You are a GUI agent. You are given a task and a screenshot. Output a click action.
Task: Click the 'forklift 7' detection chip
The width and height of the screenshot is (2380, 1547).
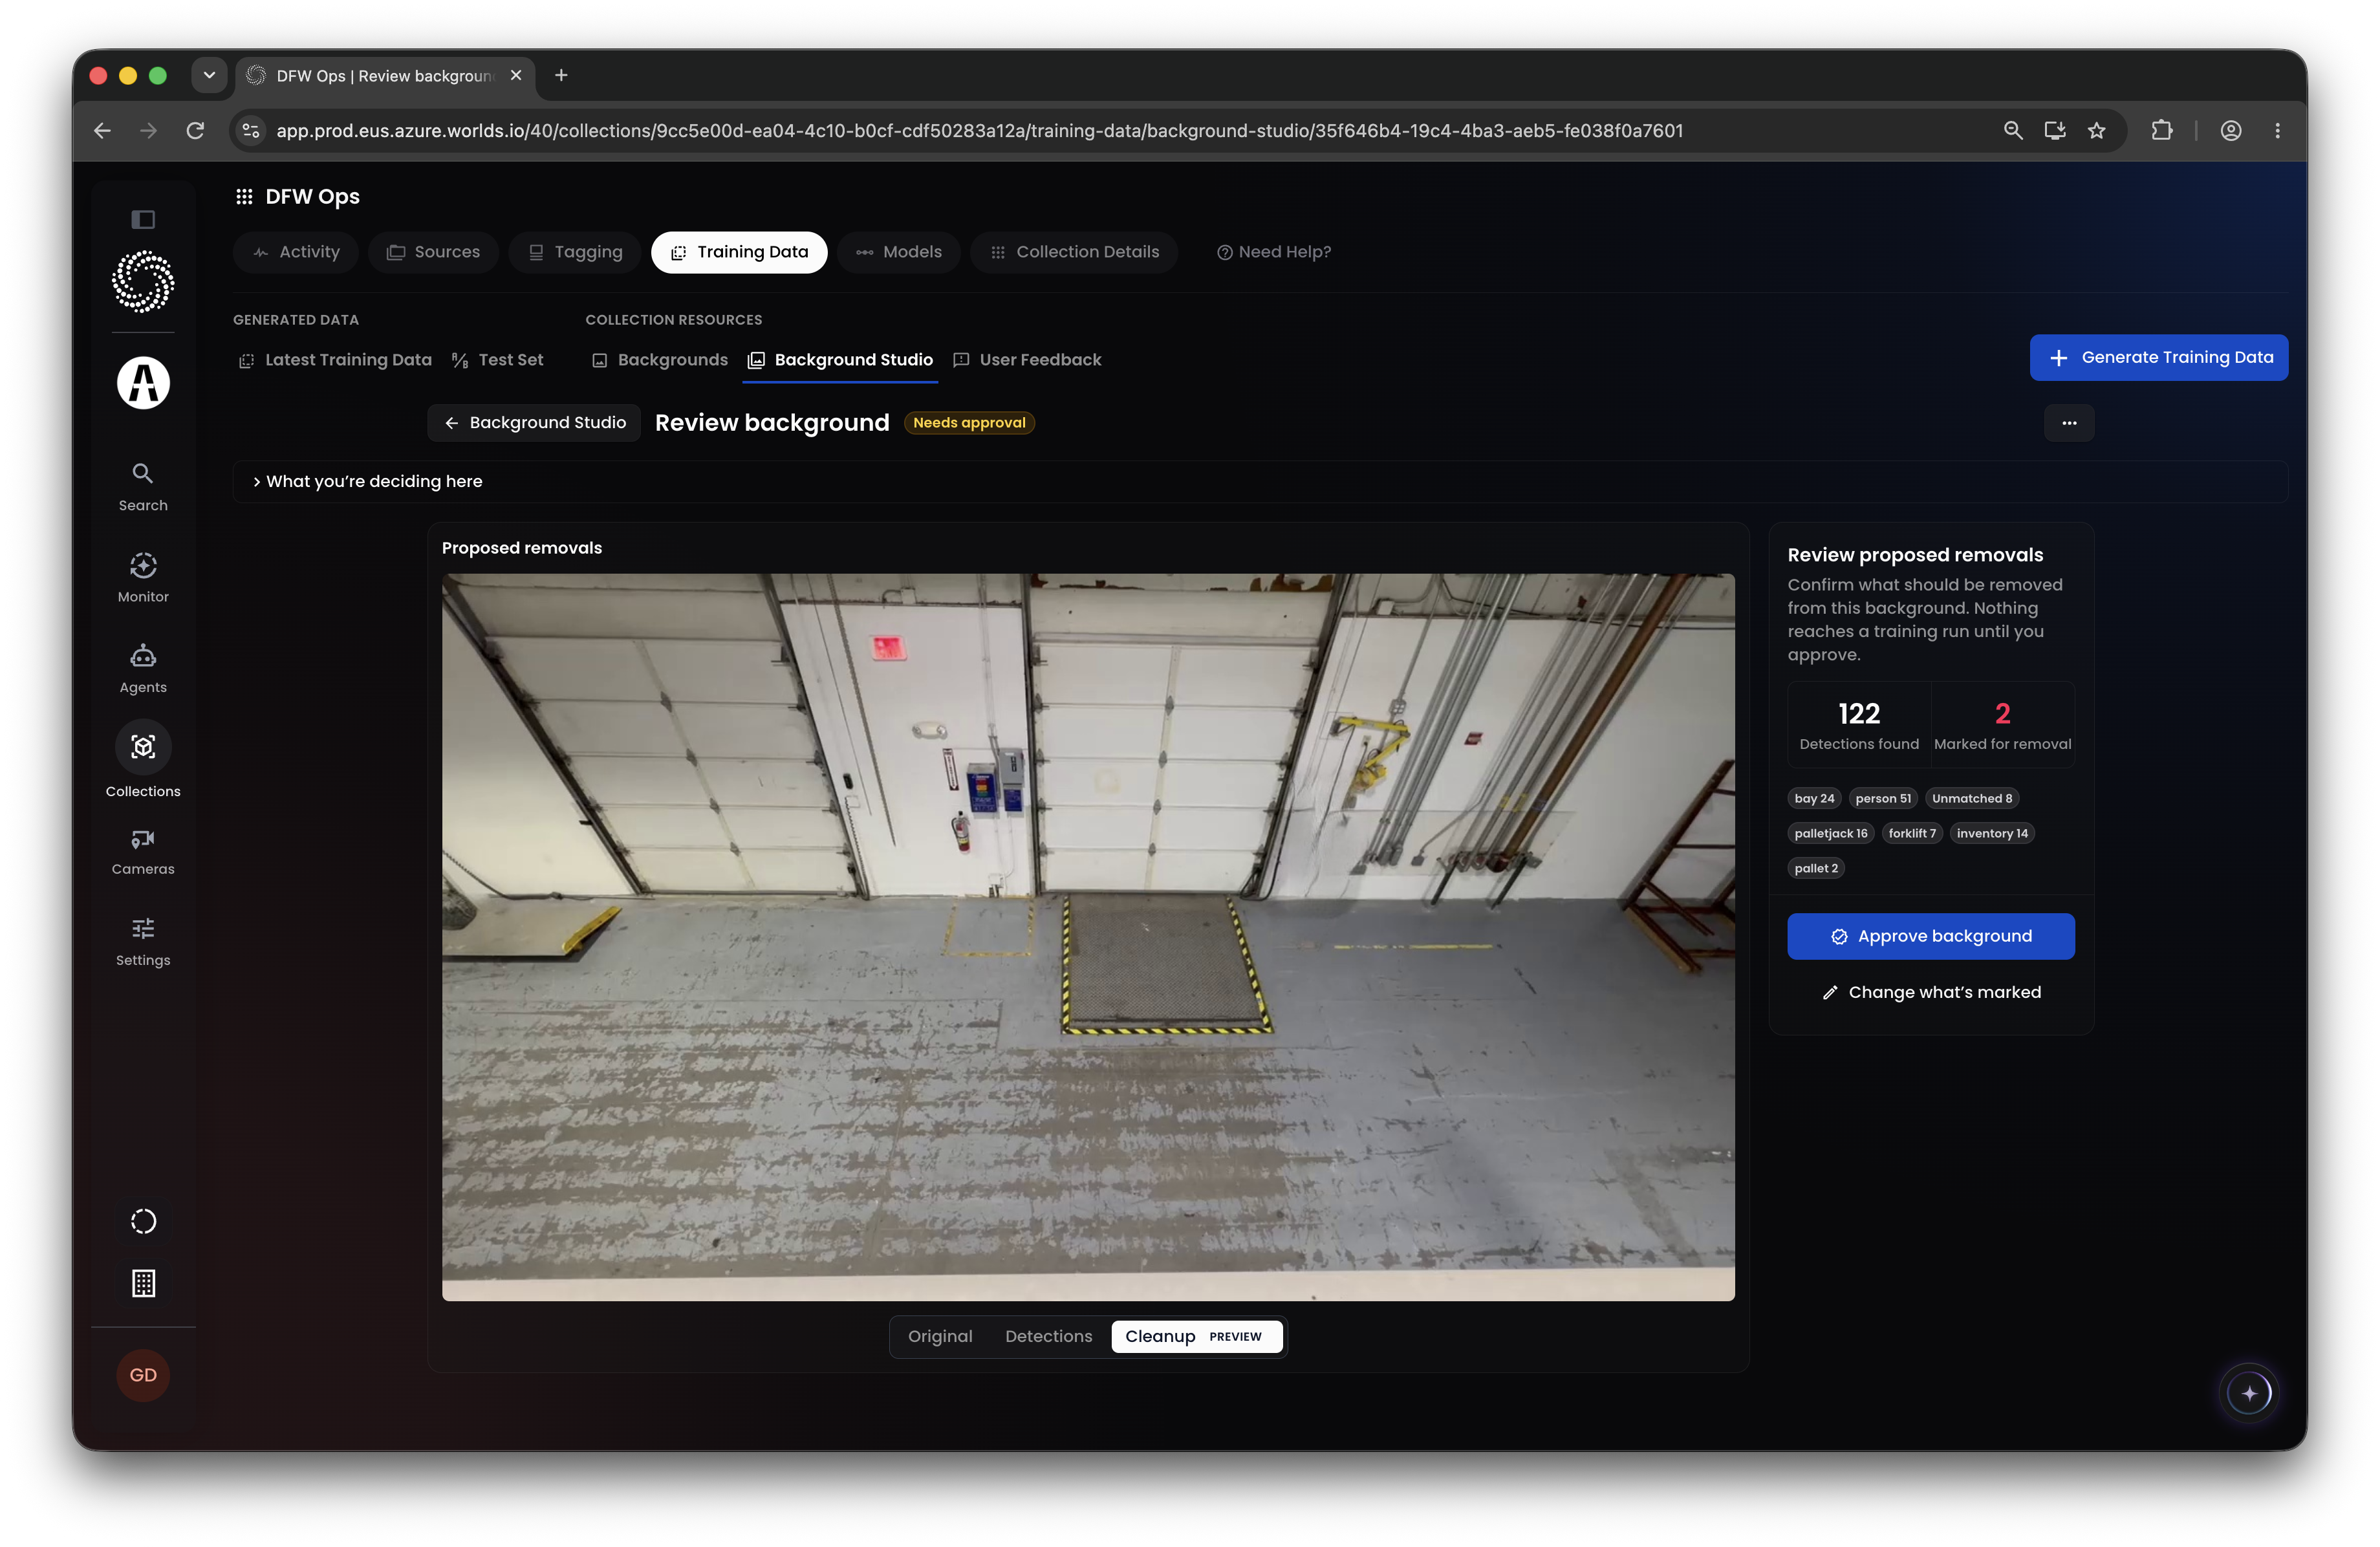click(1911, 833)
